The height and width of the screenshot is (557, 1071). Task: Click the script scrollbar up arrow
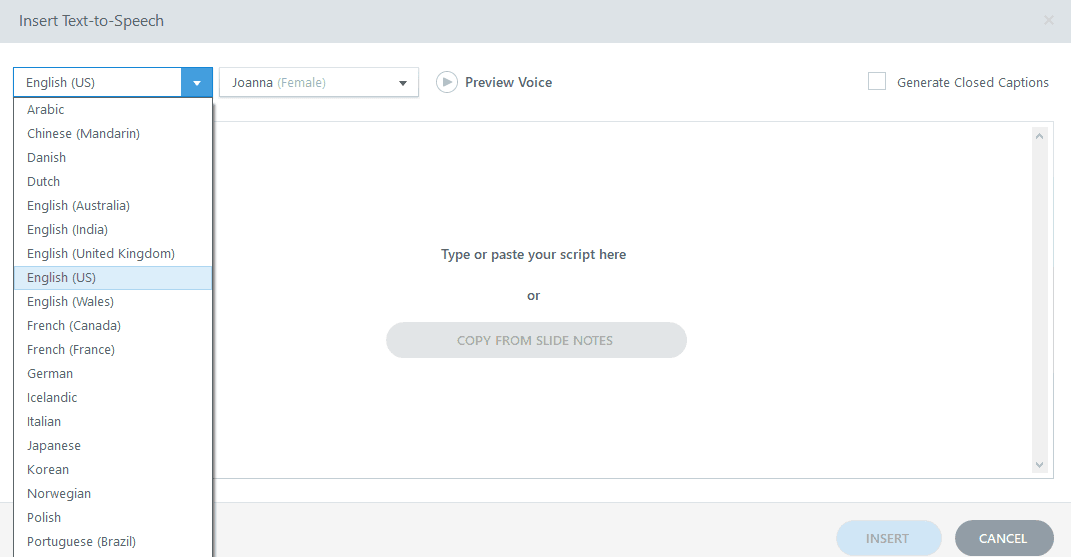(1039, 136)
